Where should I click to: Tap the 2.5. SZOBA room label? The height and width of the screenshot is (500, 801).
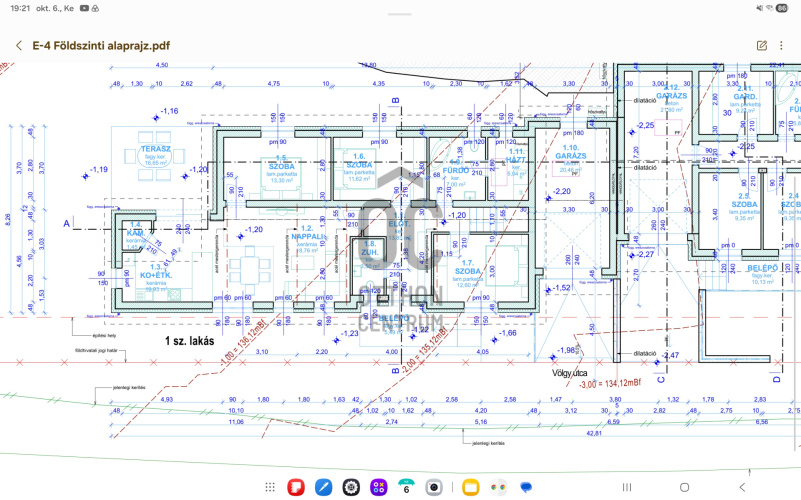point(744,200)
